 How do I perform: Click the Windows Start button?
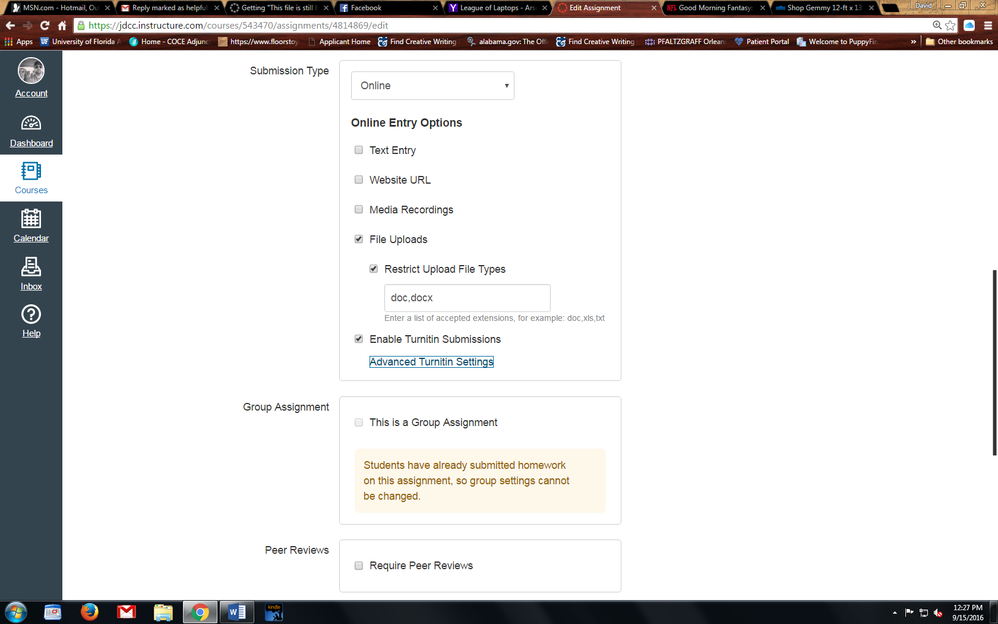click(x=16, y=612)
